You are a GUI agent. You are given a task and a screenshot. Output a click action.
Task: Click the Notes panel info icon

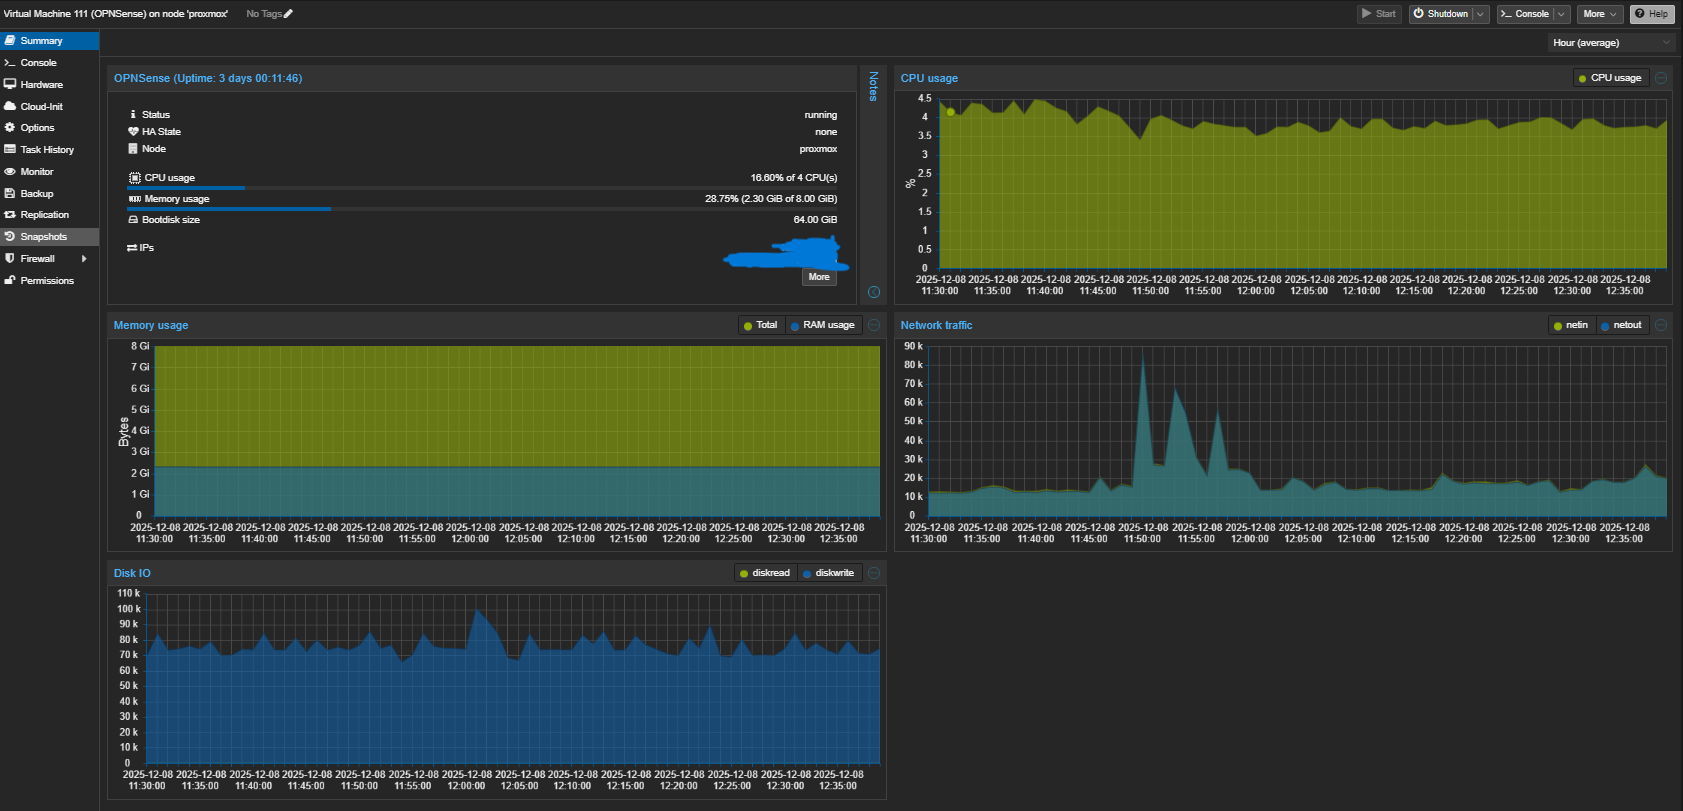[x=874, y=292]
